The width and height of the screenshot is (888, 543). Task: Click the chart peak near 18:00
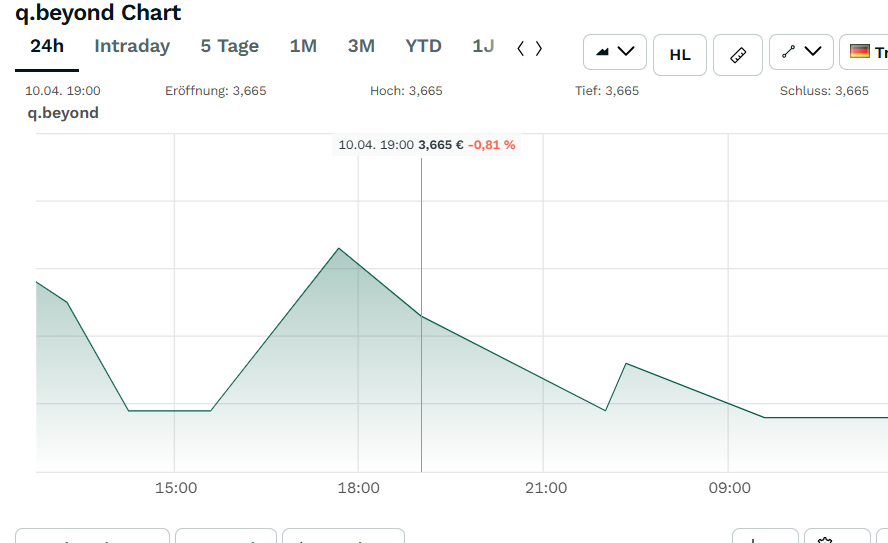pyautogui.click(x=339, y=248)
